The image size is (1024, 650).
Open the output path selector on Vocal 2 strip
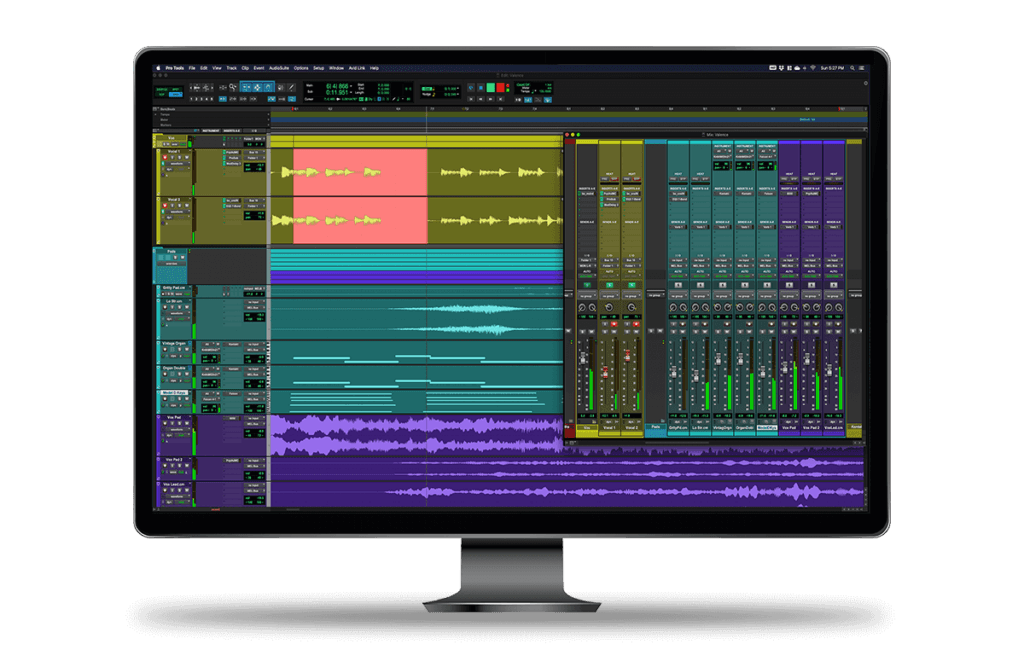pyautogui.click(x=629, y=260)
